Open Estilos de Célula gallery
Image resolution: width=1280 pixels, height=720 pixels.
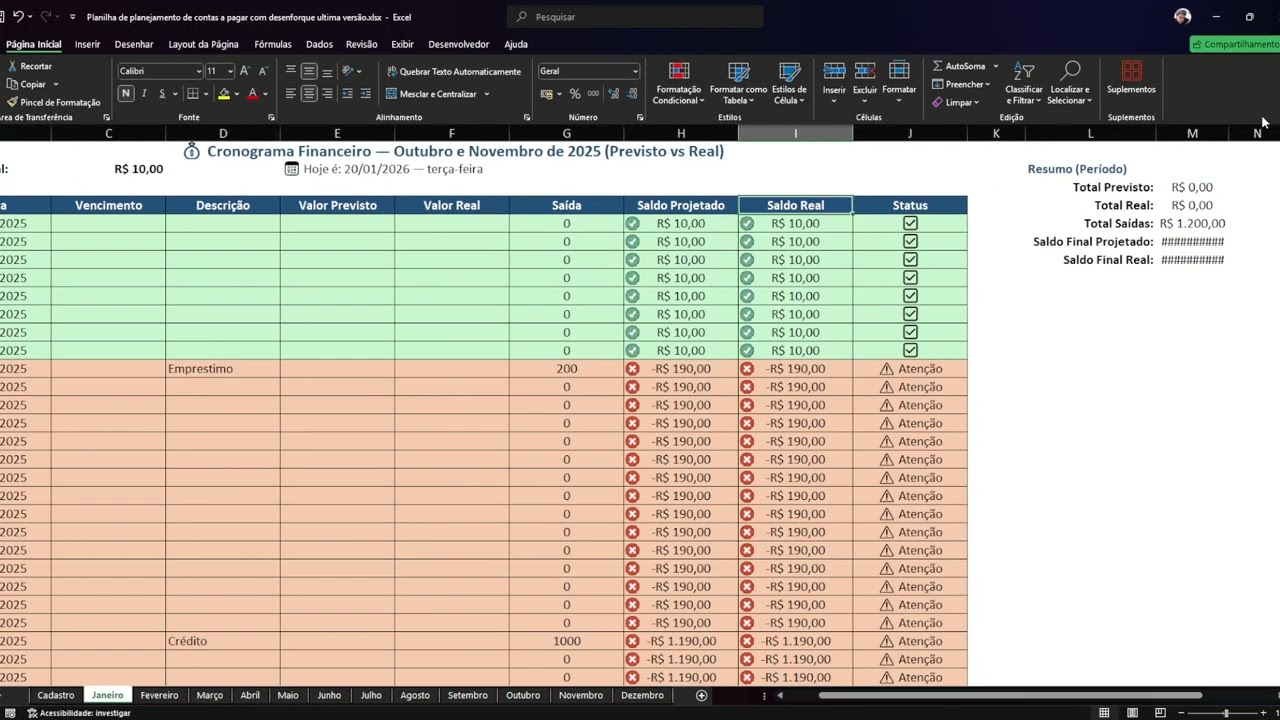pyautogui.click(x=790, y=83)
